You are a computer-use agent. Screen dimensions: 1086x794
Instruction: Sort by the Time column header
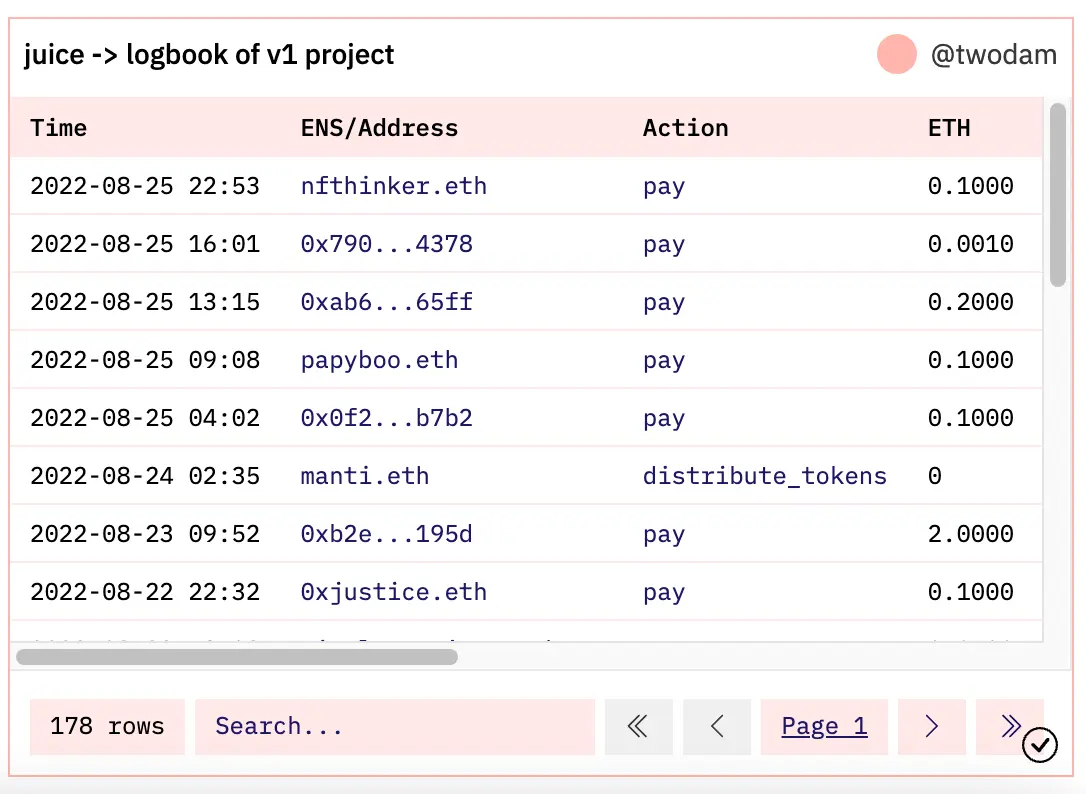pyautogui.click(x=58, y=128)
